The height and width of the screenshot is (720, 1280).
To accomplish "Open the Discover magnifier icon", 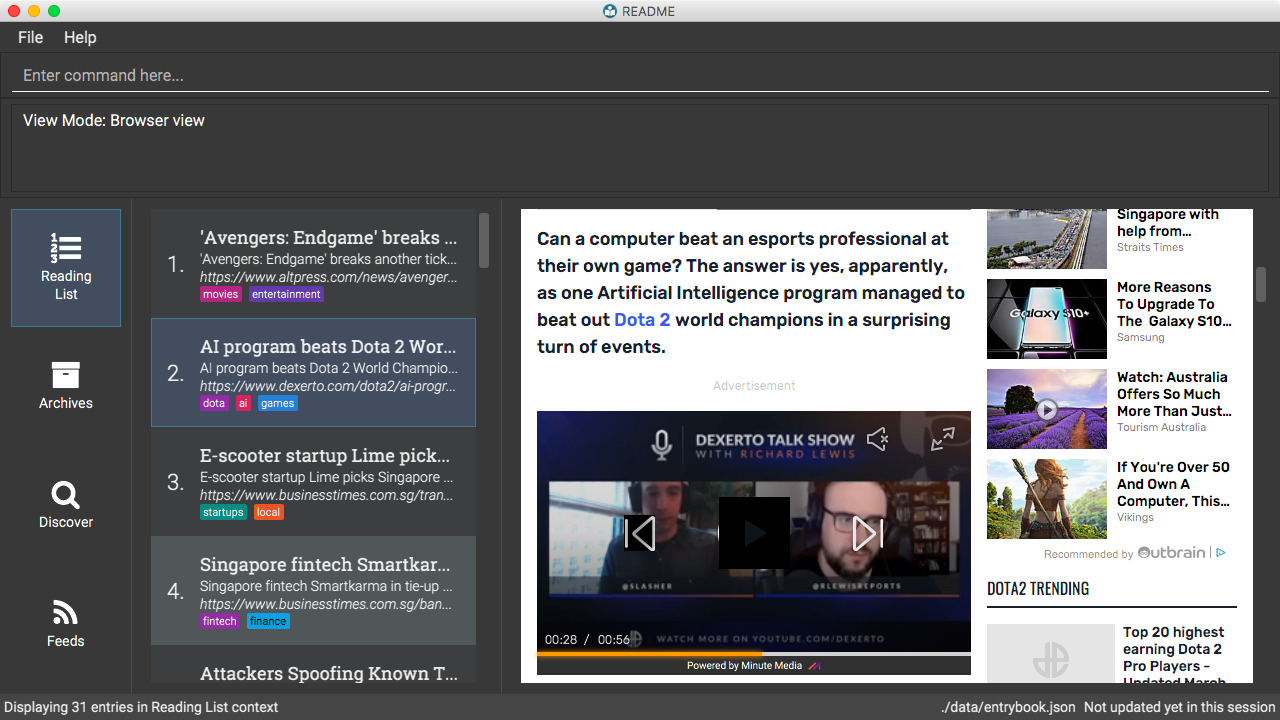I will (x=66, y=495).
